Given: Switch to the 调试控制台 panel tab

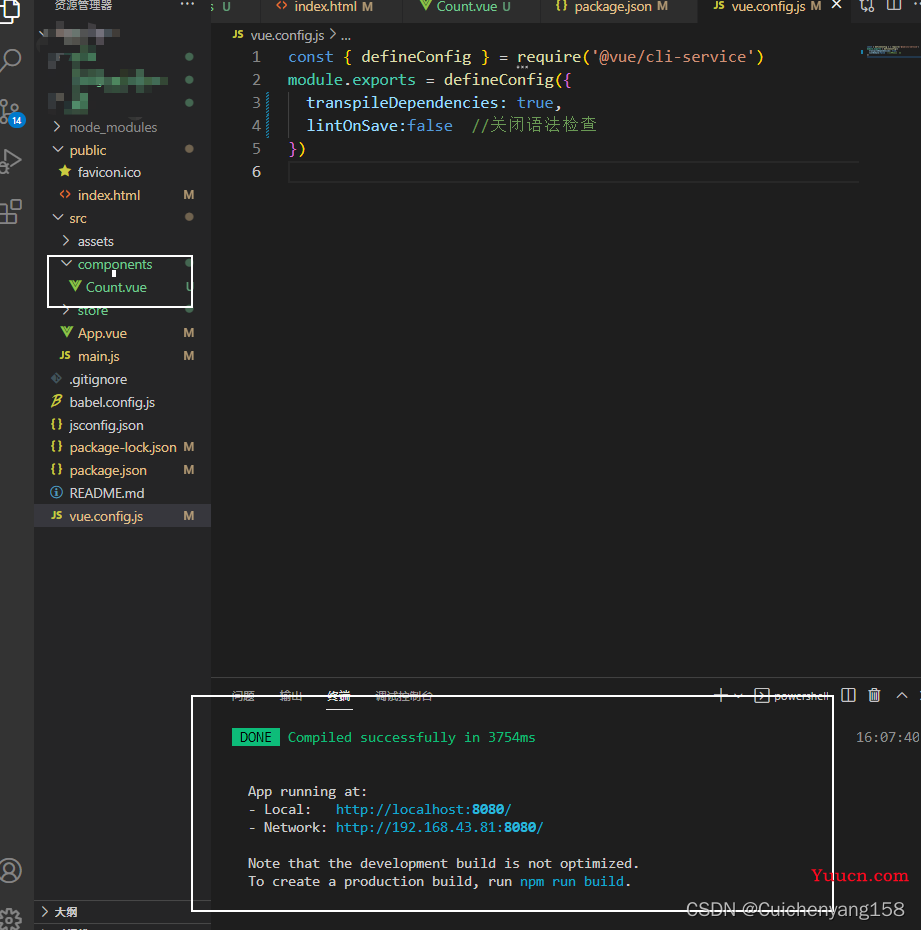Looking at the screenshot, I should (x=404, y=696).
